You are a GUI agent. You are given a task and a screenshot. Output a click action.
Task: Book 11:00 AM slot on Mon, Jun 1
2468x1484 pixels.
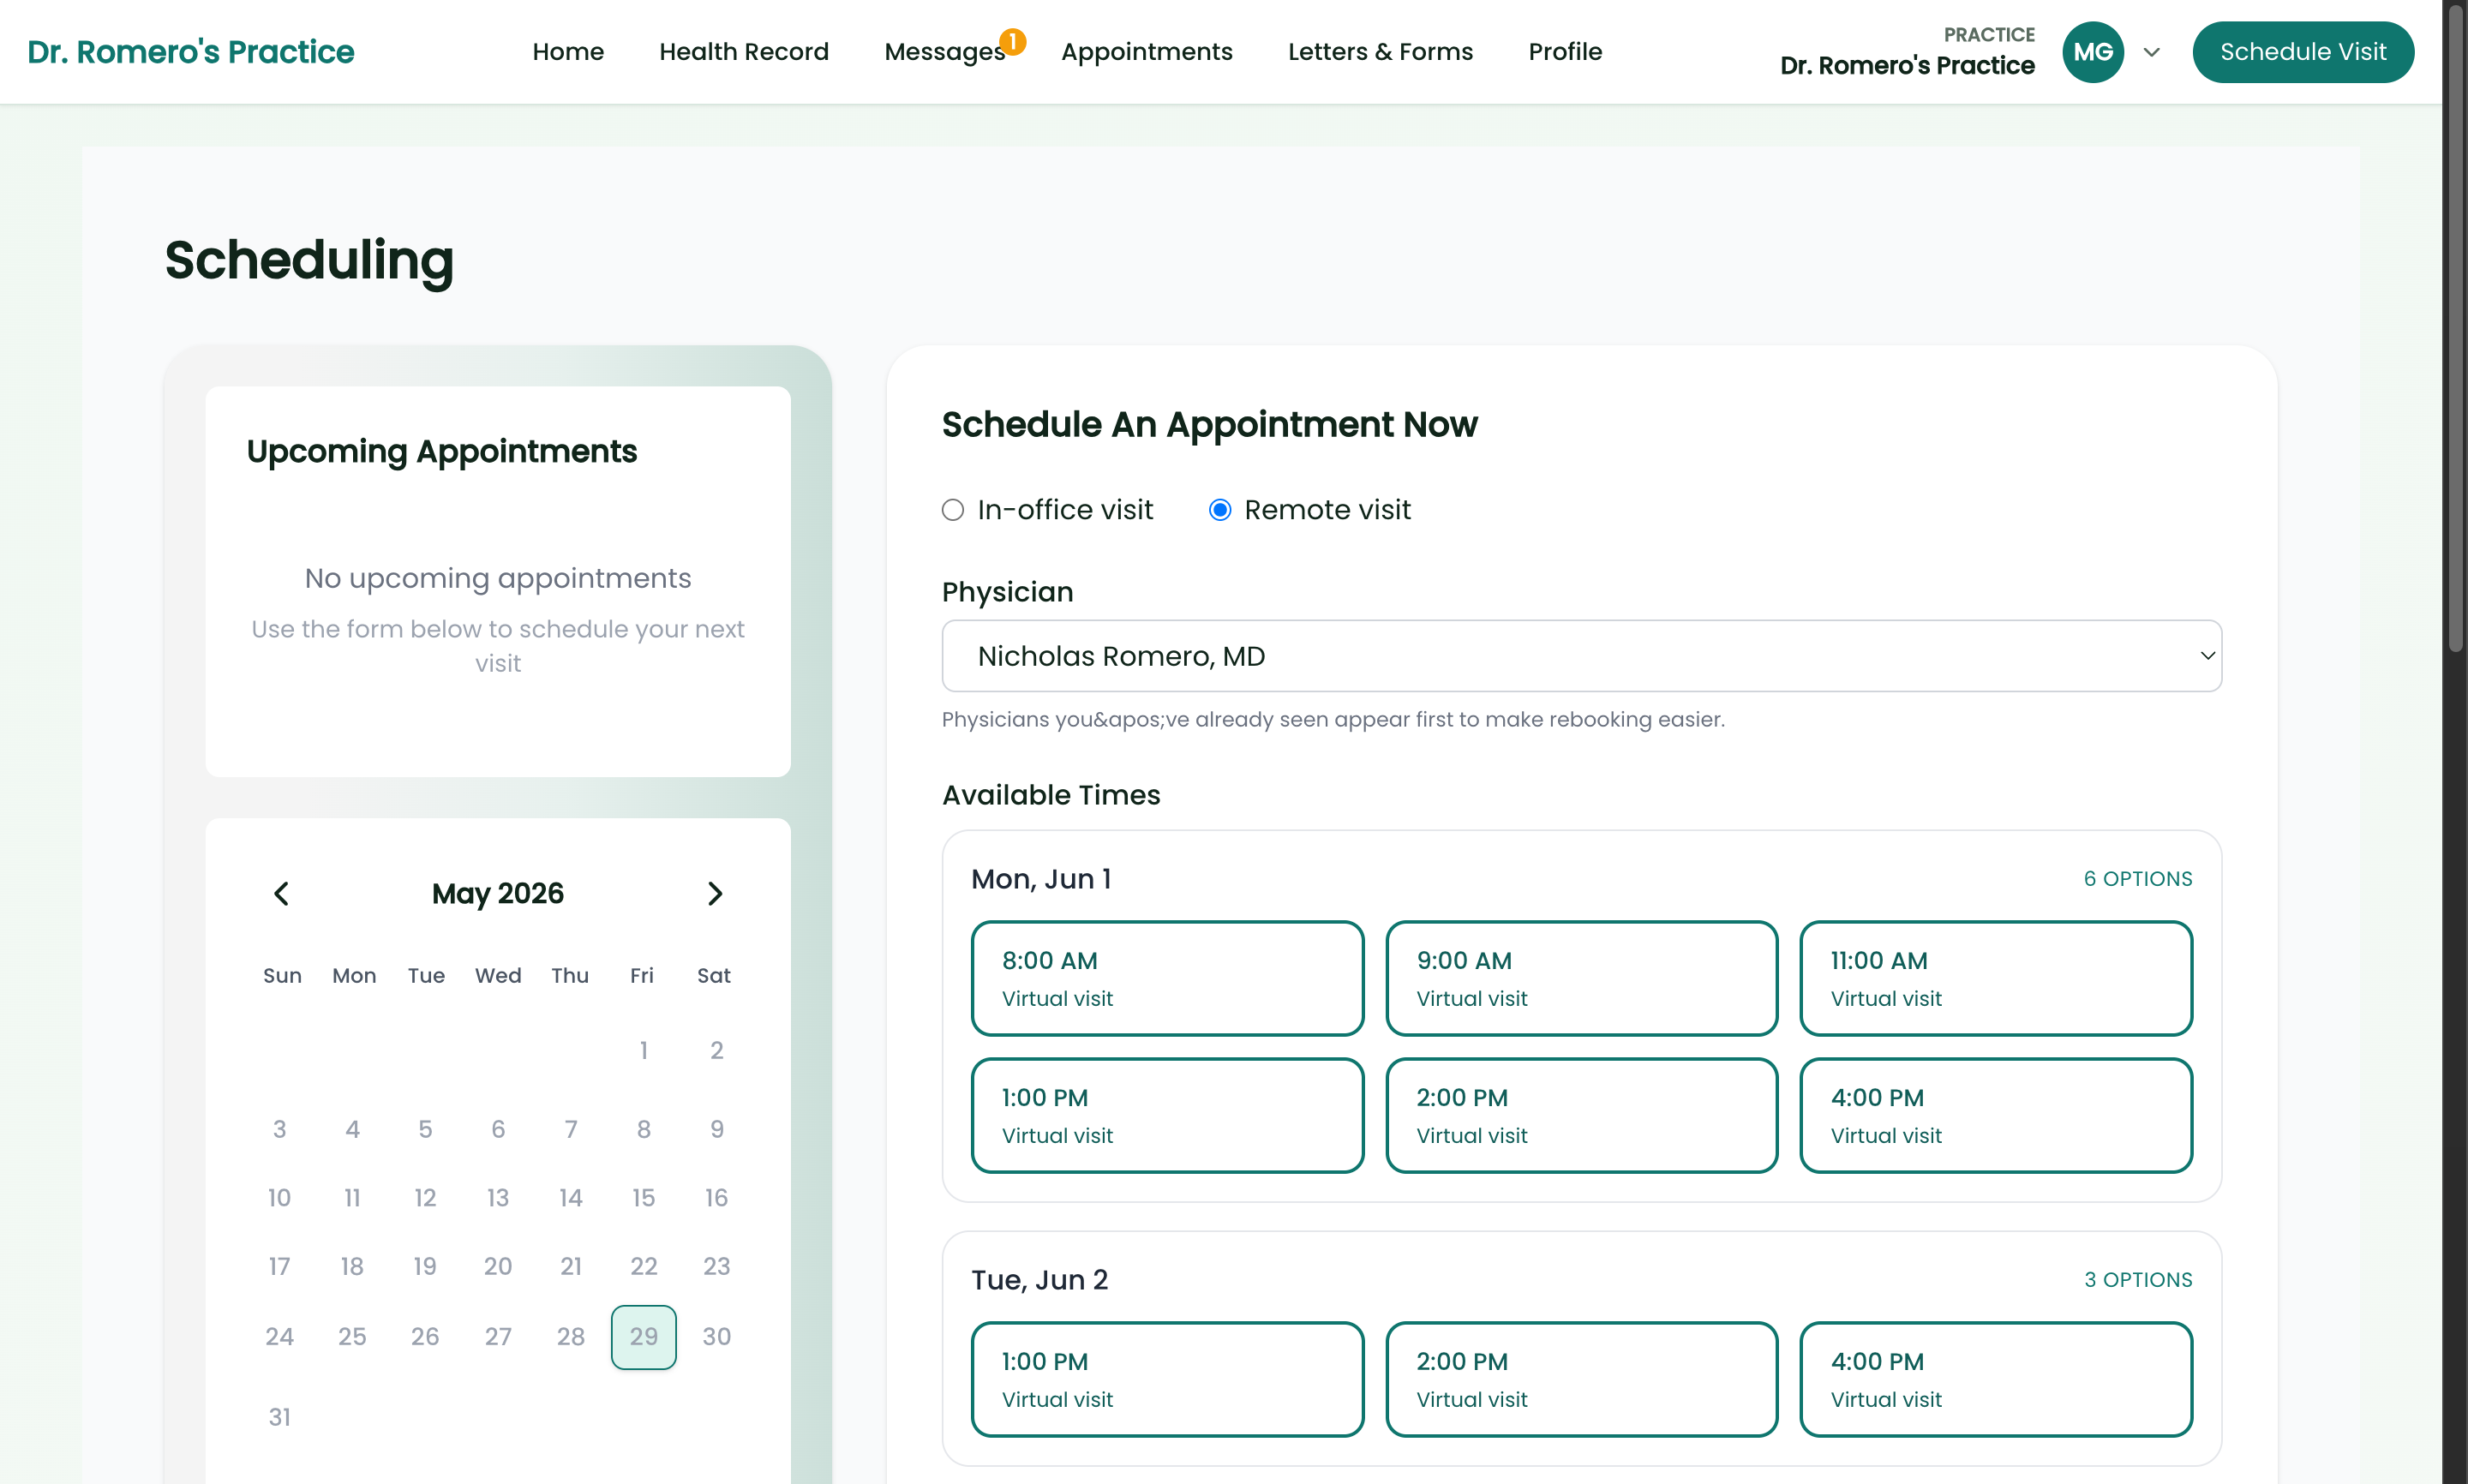coord(1995,978)
